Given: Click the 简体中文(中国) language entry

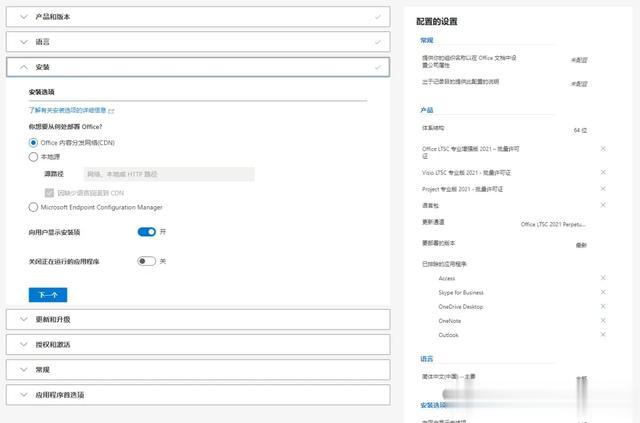Looking at the screenshot, I should (449, 376).
